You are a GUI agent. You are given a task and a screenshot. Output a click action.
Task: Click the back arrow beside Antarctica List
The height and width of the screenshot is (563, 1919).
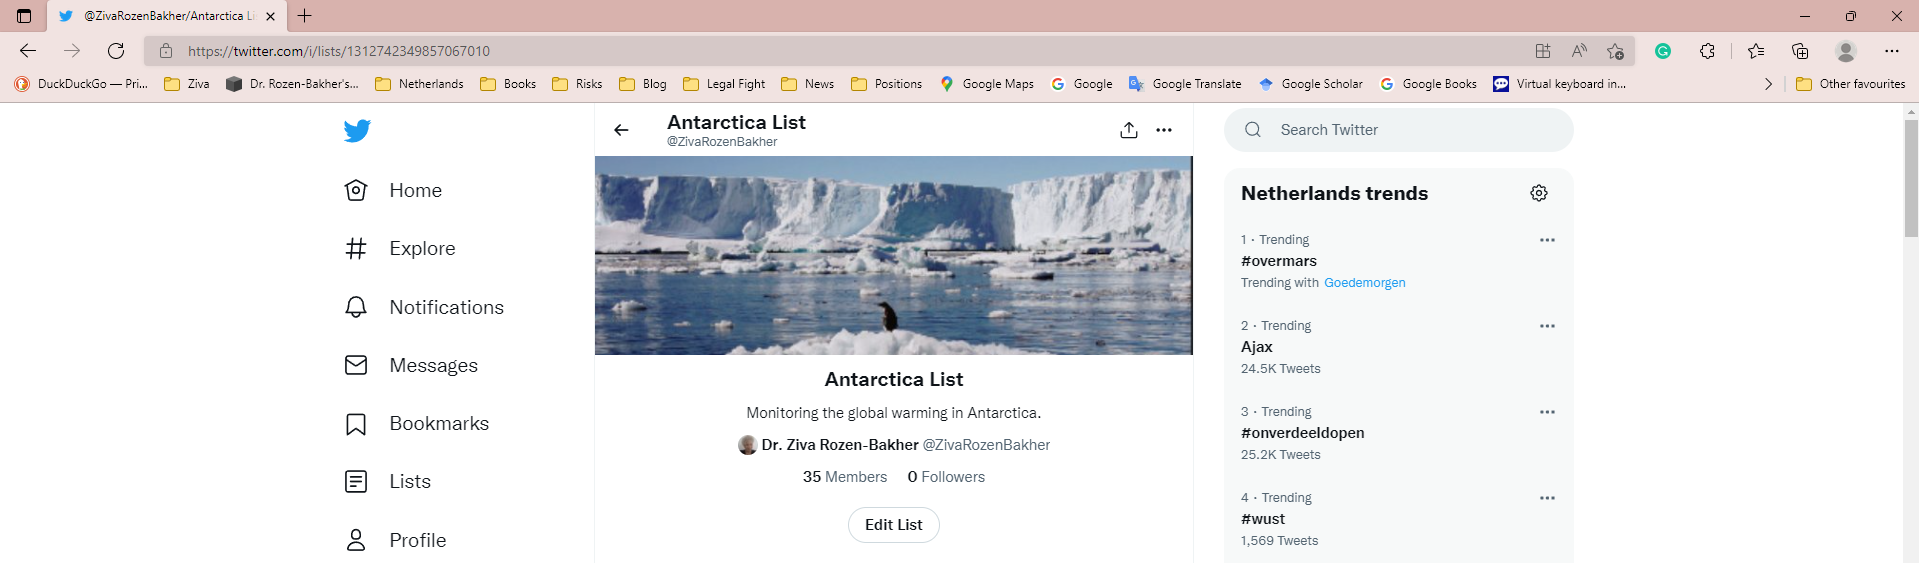pyautogui.click(x=621, y=130)
